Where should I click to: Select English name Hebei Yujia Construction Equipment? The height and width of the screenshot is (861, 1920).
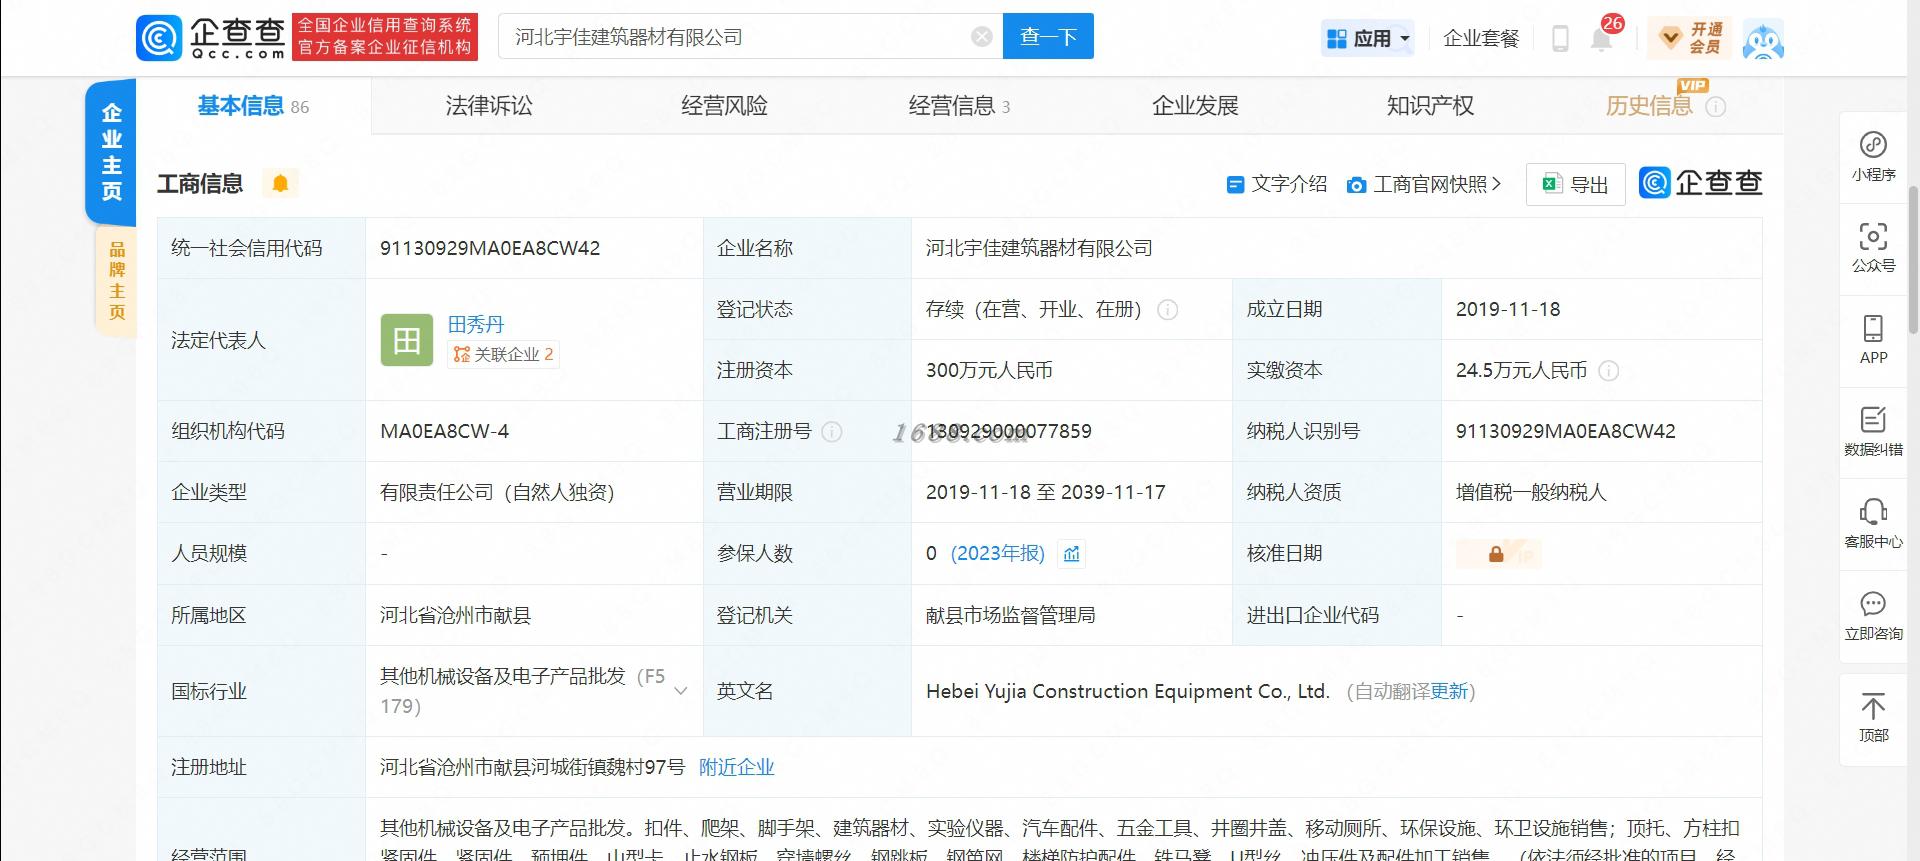click(1128, 691)
